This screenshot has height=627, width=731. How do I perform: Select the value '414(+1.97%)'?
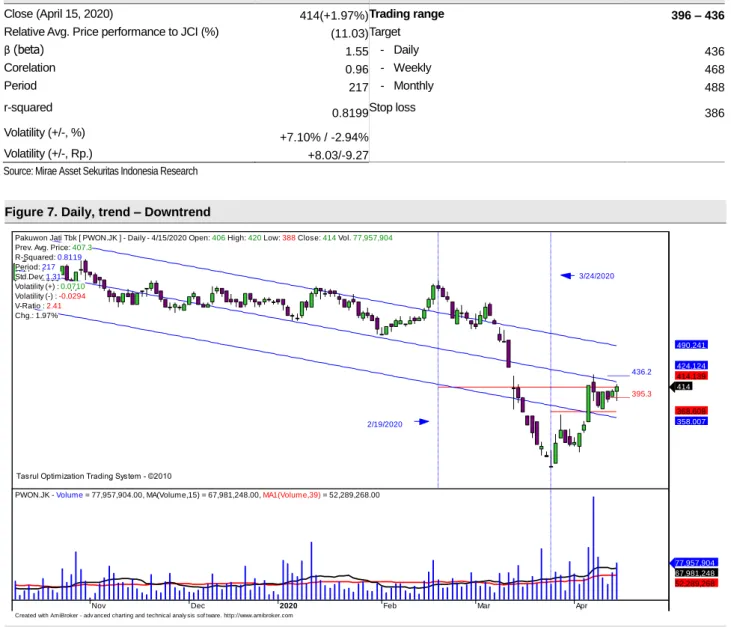point(334,16)
